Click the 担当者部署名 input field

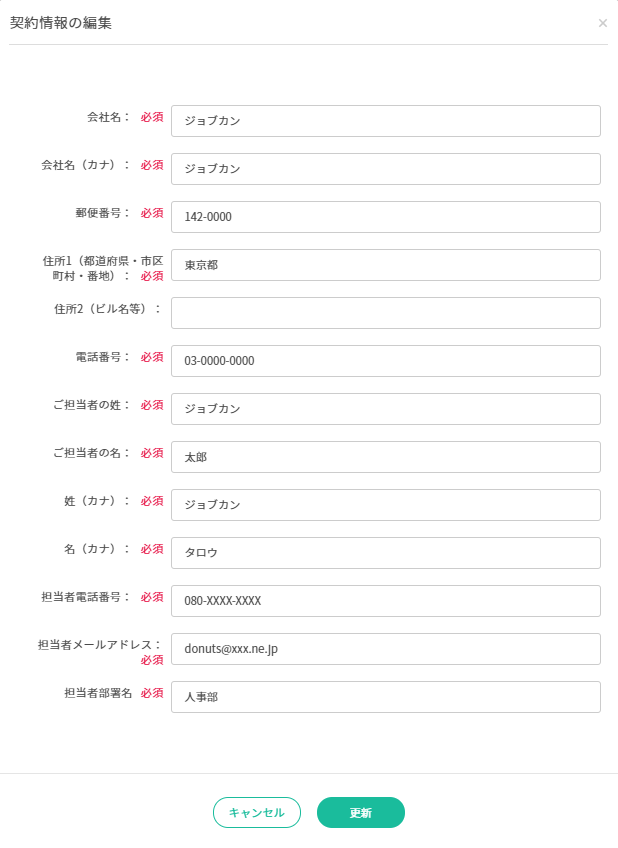click(x=385, y=697)
